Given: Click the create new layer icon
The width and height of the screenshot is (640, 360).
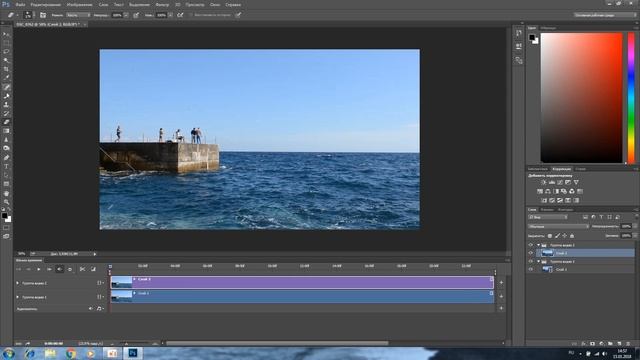Looking at the screenshot, I should [619, 344].
